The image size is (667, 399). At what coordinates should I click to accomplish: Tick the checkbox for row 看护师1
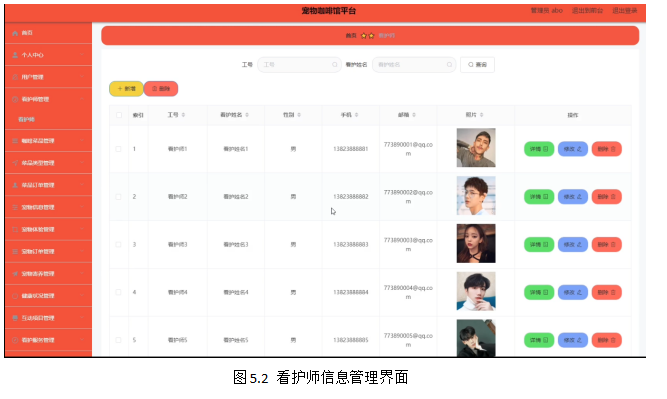tap(118, 149)
